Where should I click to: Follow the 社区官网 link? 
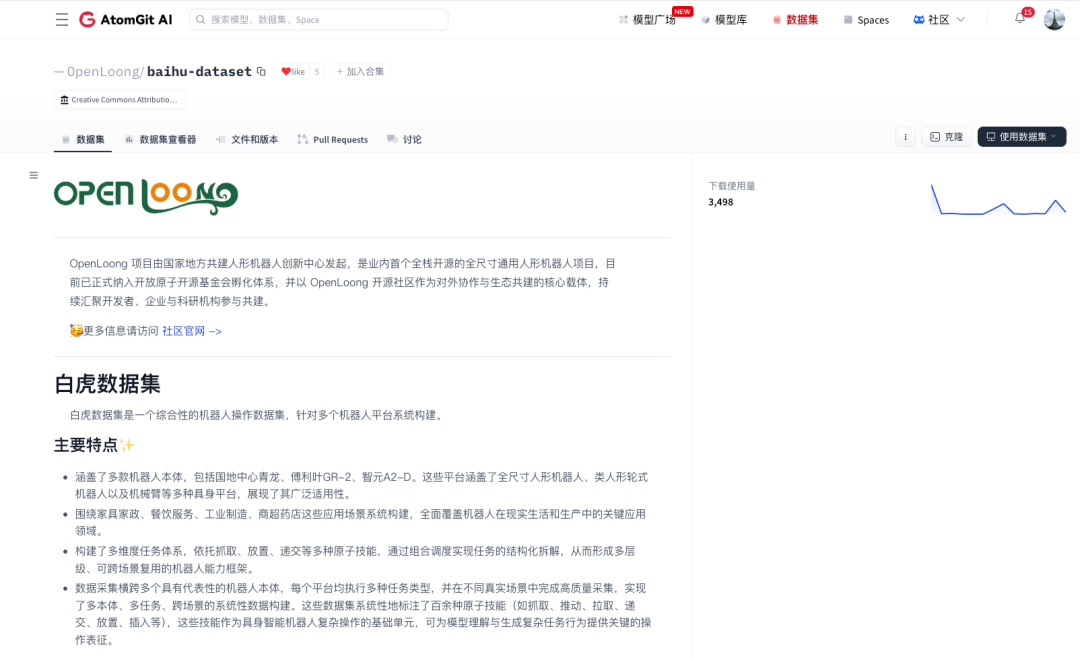[191, 331]
